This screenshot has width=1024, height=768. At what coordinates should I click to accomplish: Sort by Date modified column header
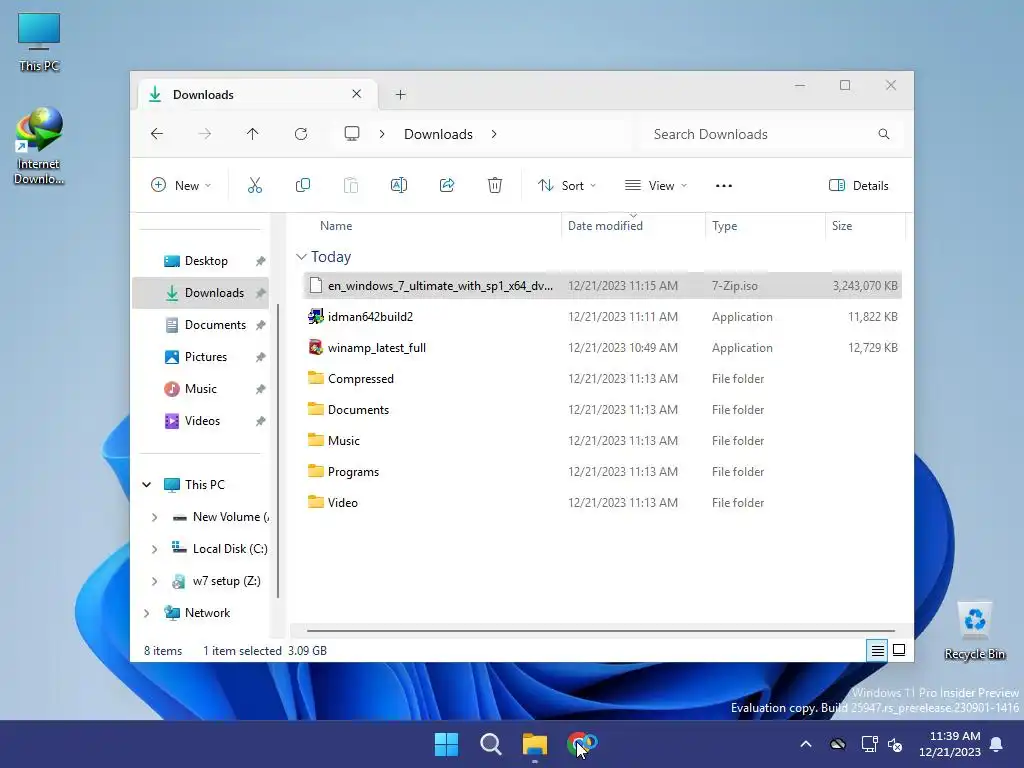[633, 226]
